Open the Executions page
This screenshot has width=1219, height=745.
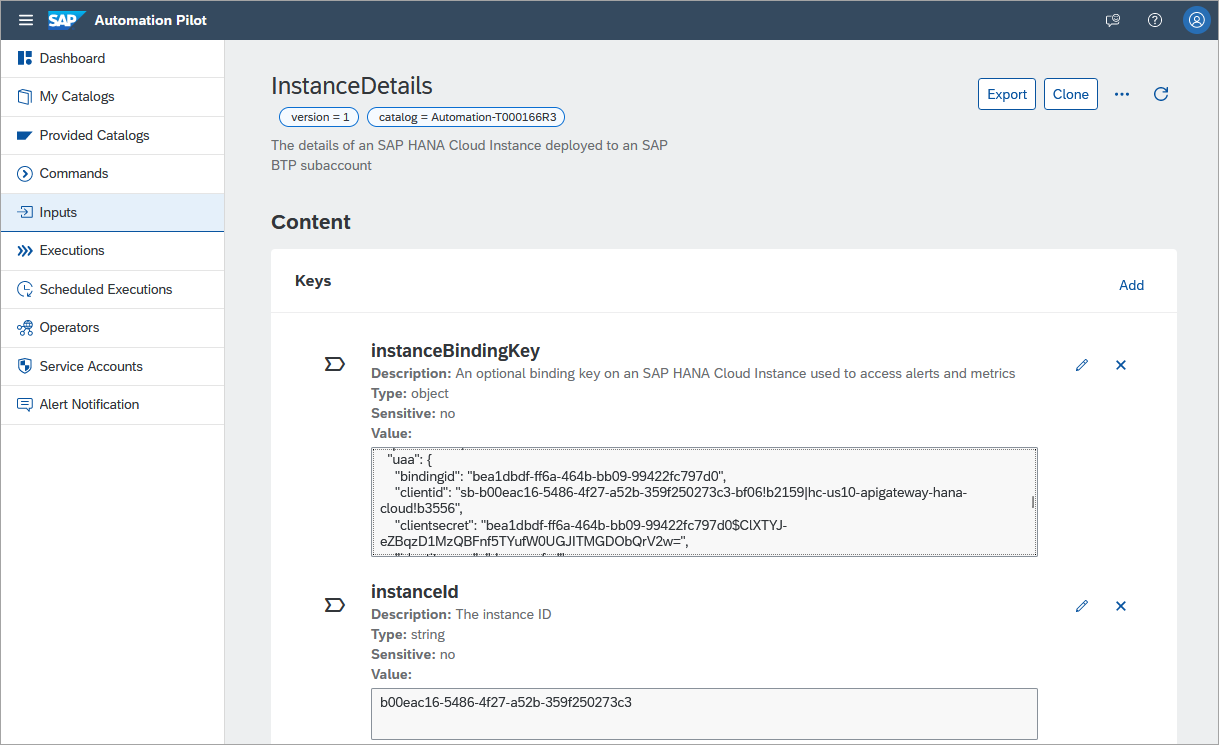click(112, 251)
